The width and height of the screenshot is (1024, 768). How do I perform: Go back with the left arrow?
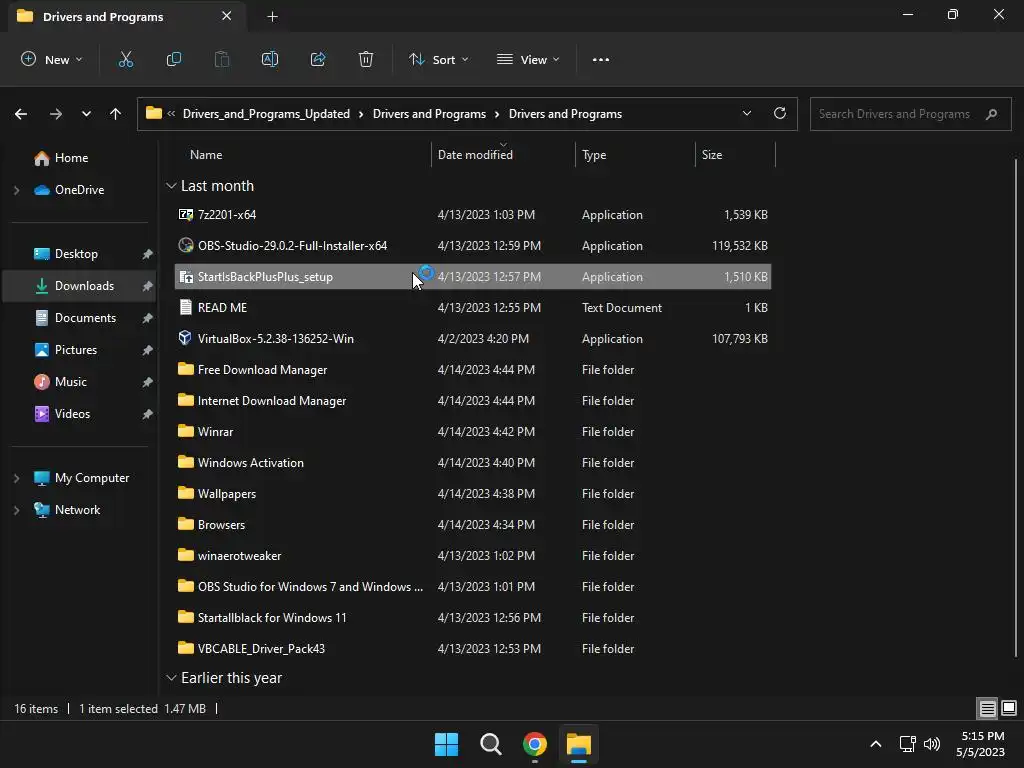pos(21,114)
